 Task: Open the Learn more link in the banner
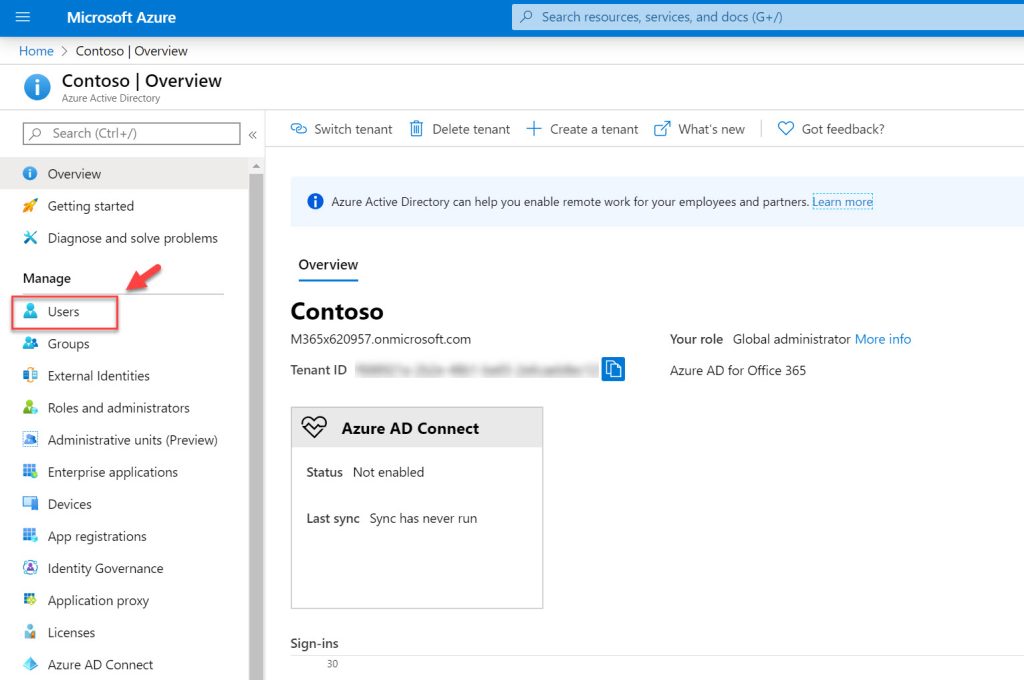point(841,200)
